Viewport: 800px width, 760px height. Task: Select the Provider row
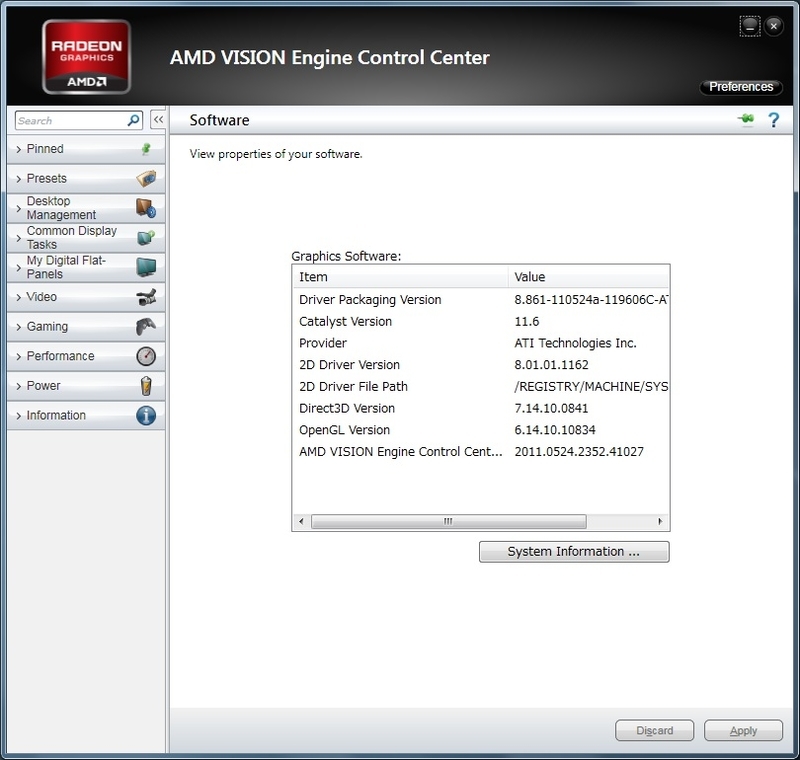pos(481,343)
